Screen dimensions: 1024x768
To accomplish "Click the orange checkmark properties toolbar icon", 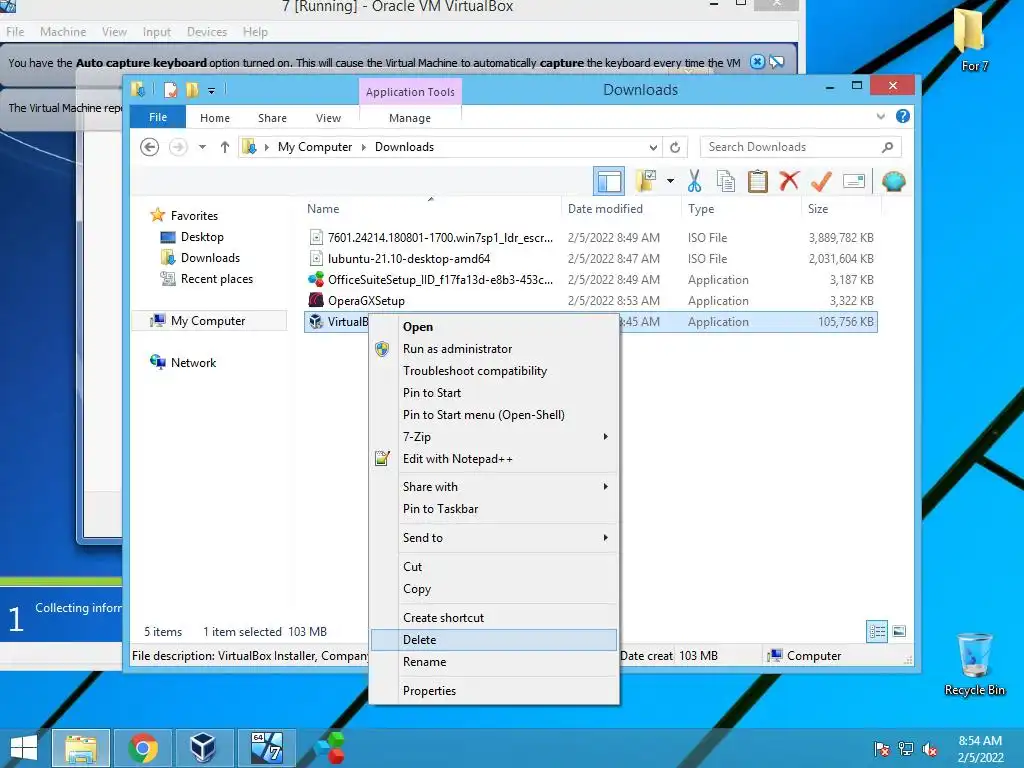I will click(x=821, y=181).
